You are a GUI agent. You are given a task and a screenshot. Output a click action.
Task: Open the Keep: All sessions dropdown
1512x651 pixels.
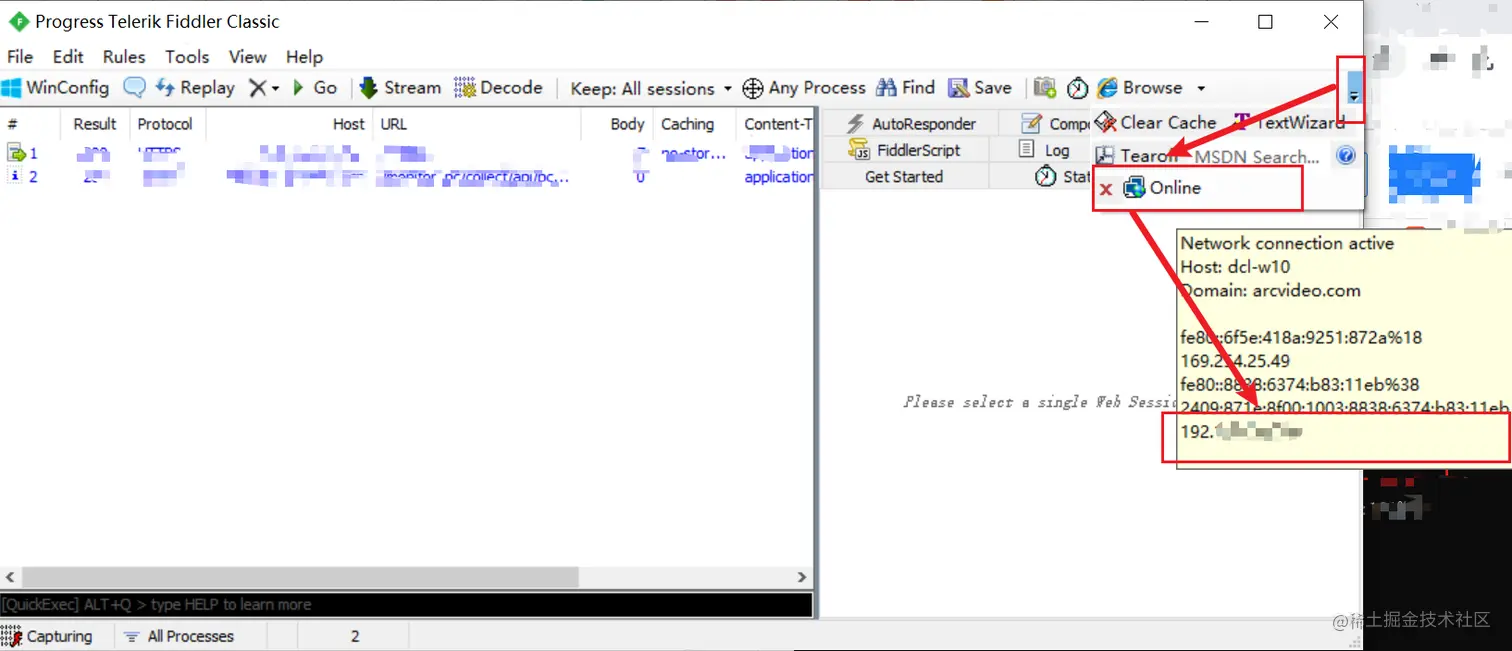651,89
